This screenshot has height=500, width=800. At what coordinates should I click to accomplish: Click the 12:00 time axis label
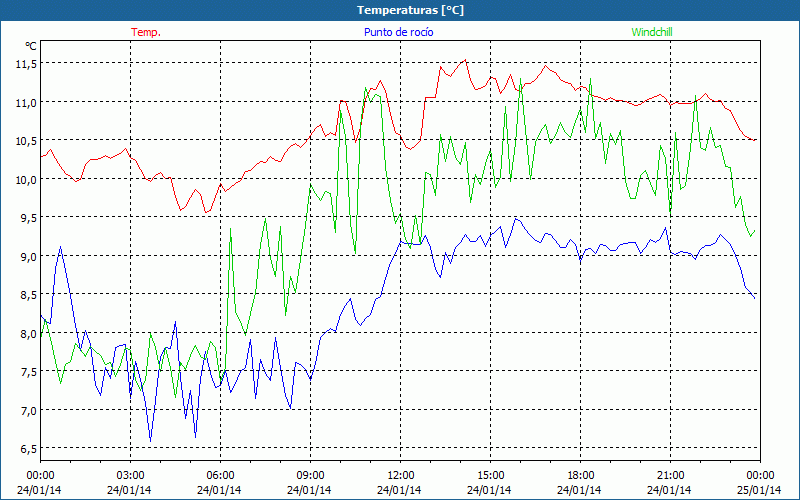401,476
